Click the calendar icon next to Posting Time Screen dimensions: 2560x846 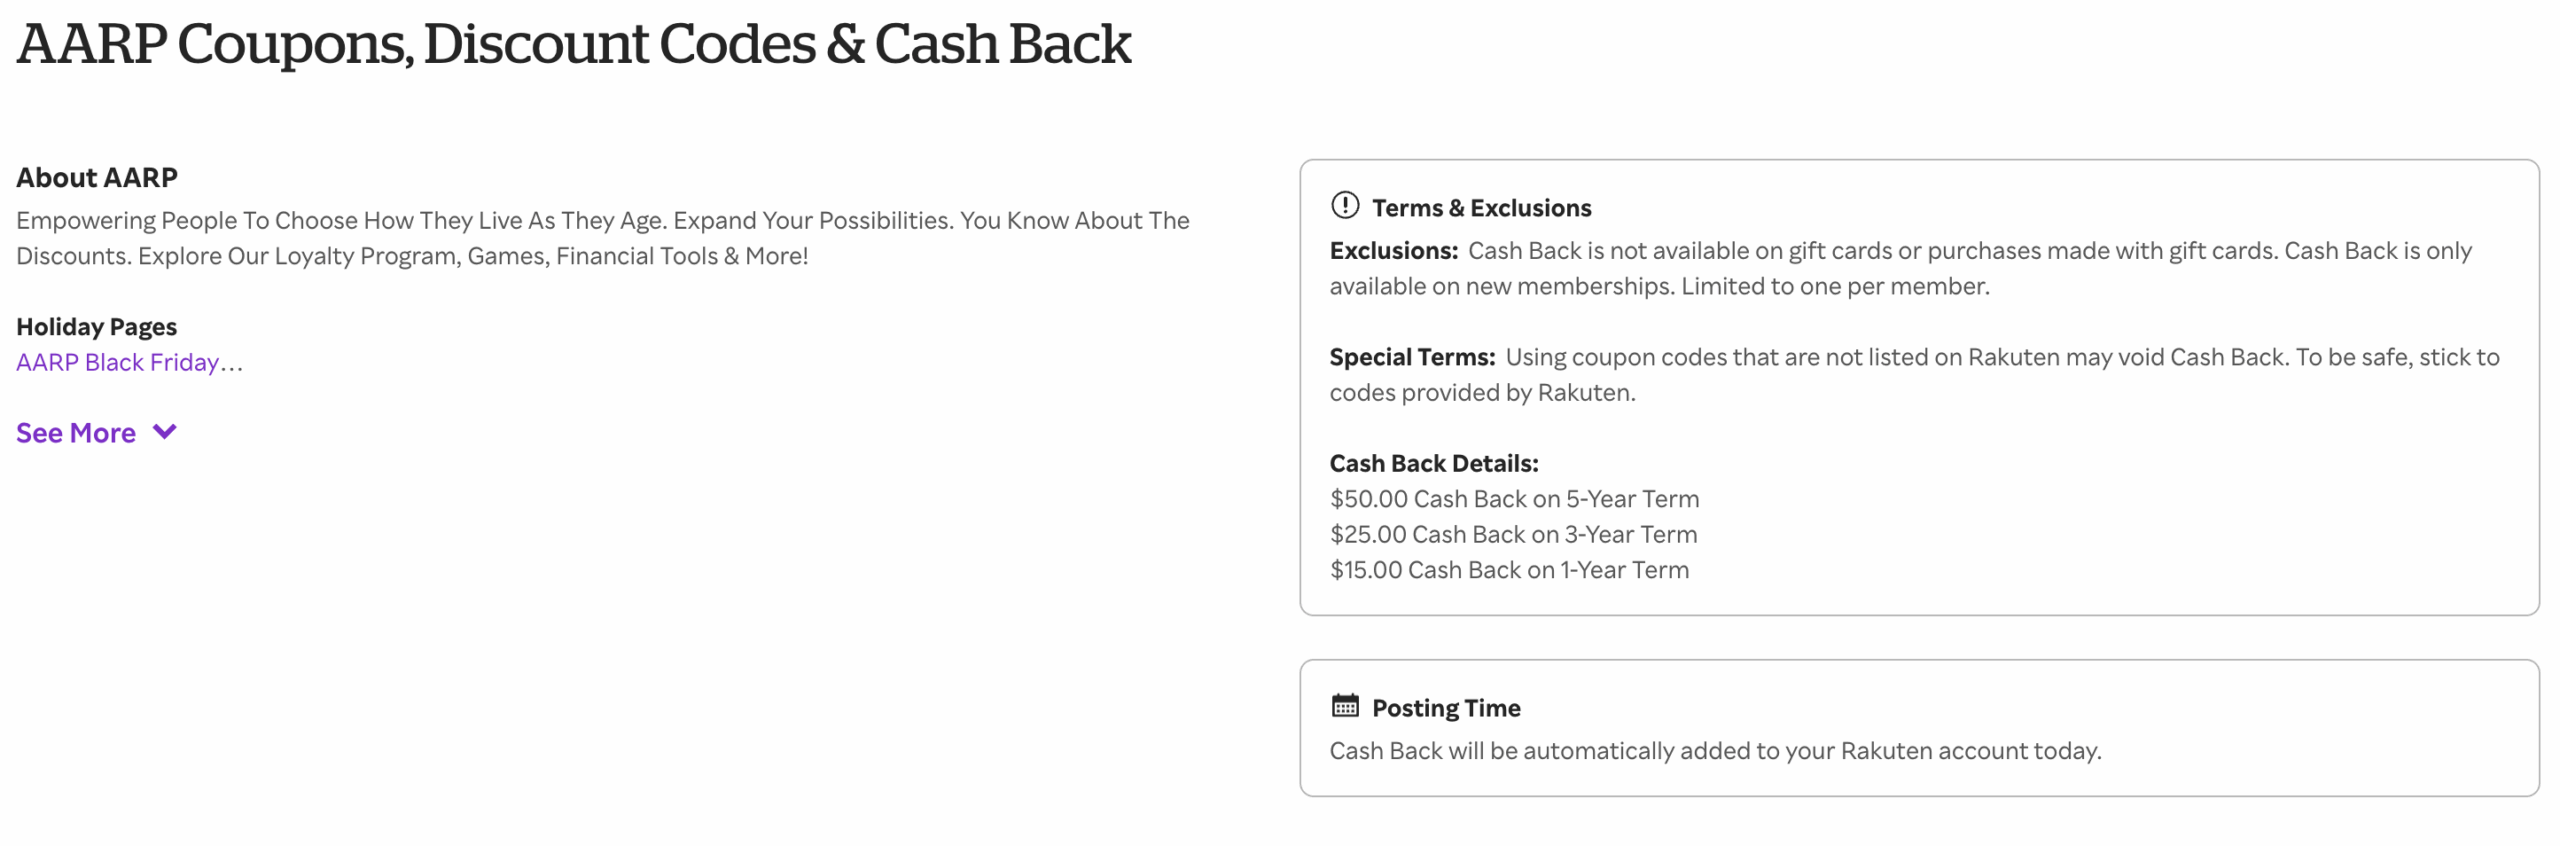click(x=1344, y=705)
